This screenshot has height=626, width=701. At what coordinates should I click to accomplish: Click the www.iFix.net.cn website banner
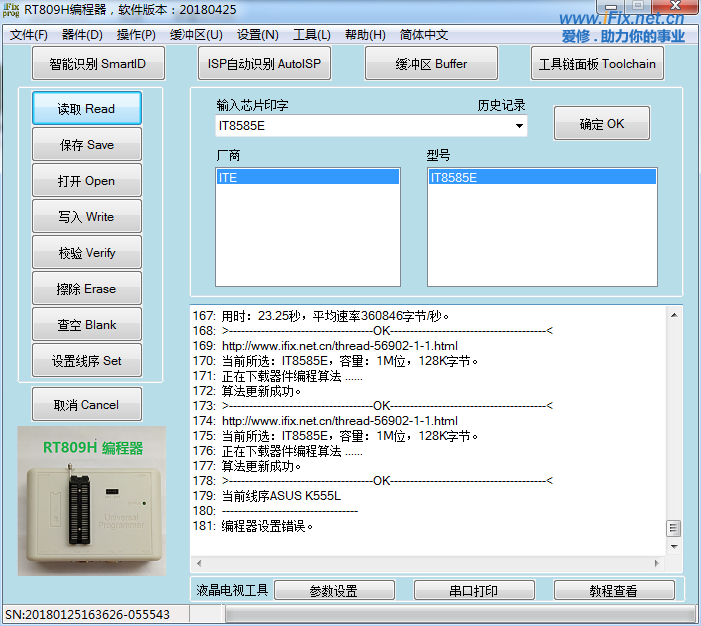[x=621, y=18]
